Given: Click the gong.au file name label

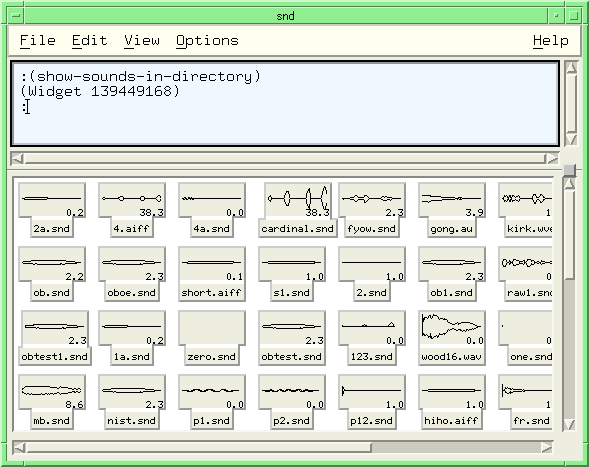Looking at the screenshot, I should click(x=452, y=229).
